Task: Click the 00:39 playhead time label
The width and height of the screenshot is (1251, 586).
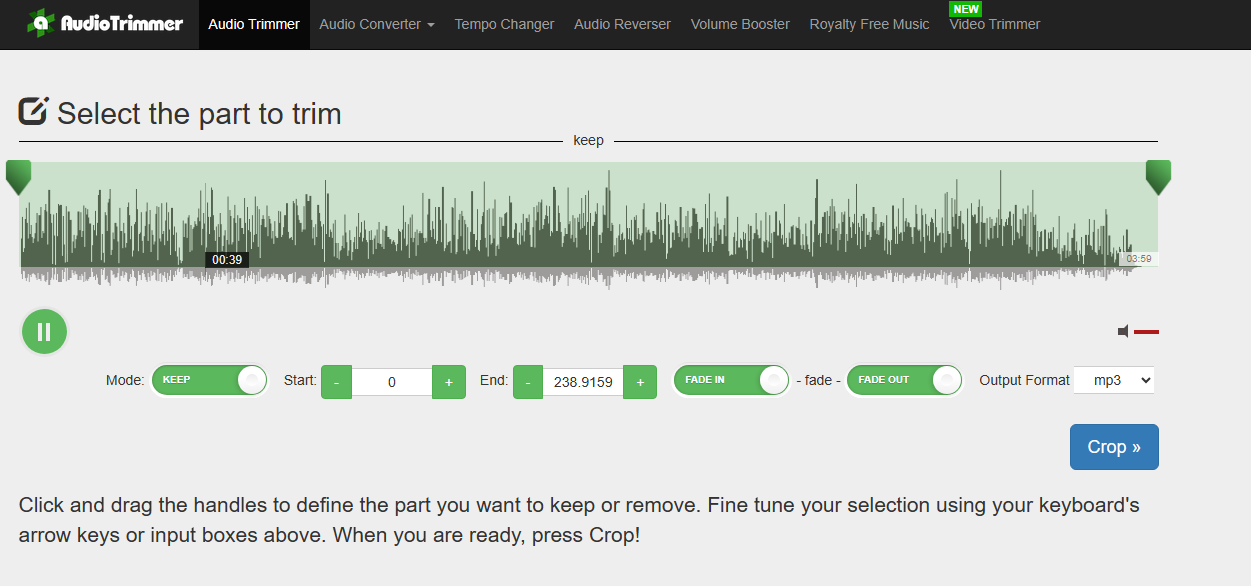Action: (227, 260)
